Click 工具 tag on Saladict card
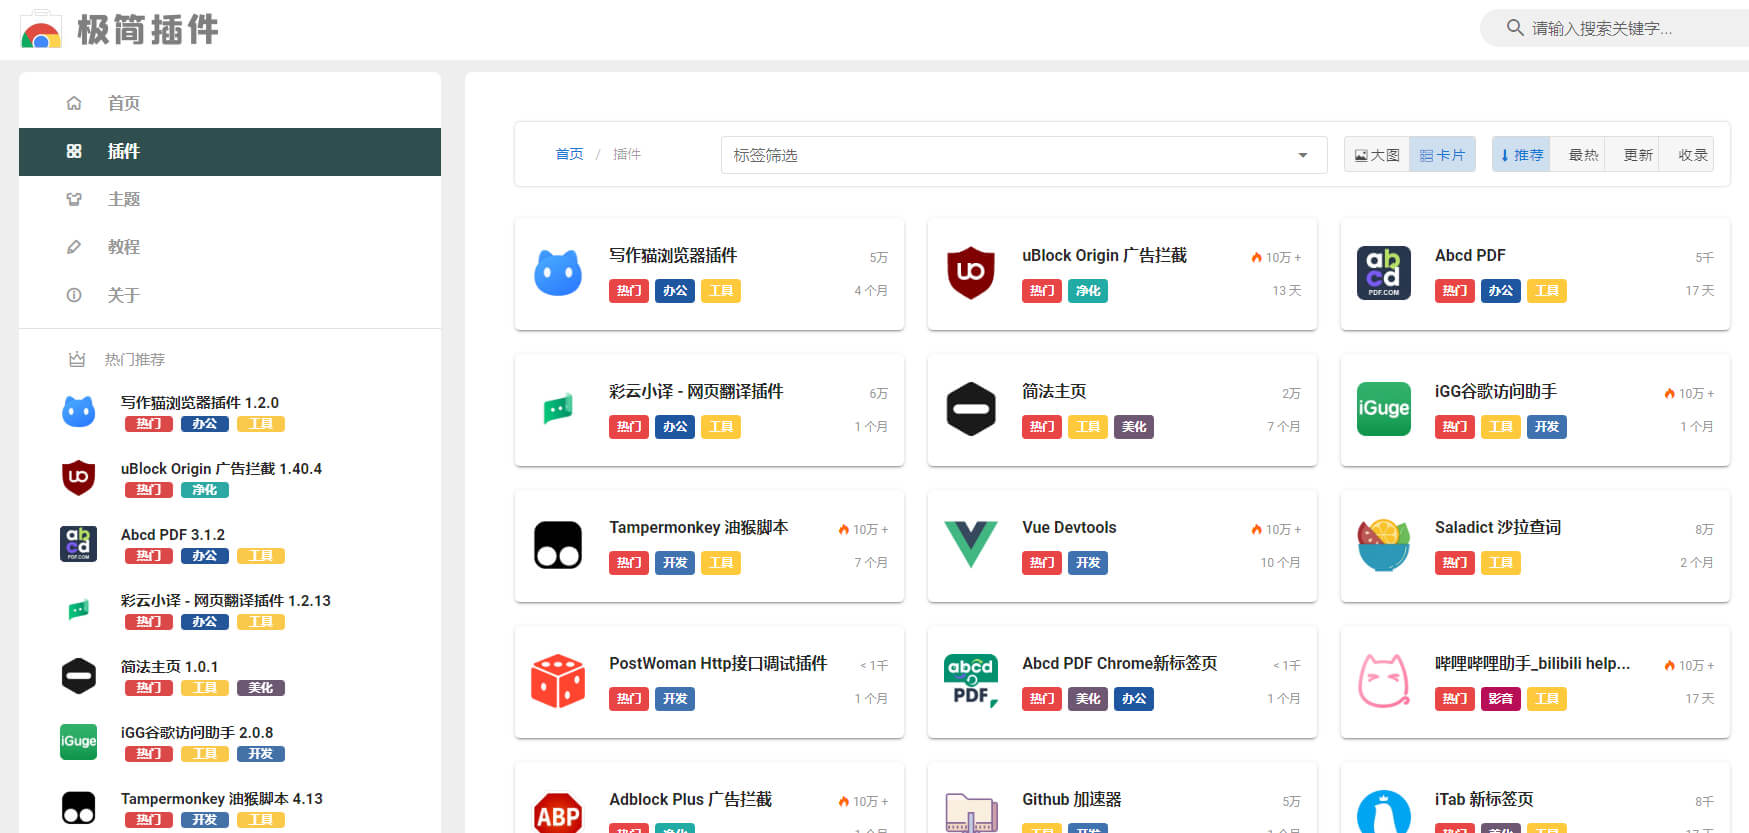 [x=1500, y=563]
